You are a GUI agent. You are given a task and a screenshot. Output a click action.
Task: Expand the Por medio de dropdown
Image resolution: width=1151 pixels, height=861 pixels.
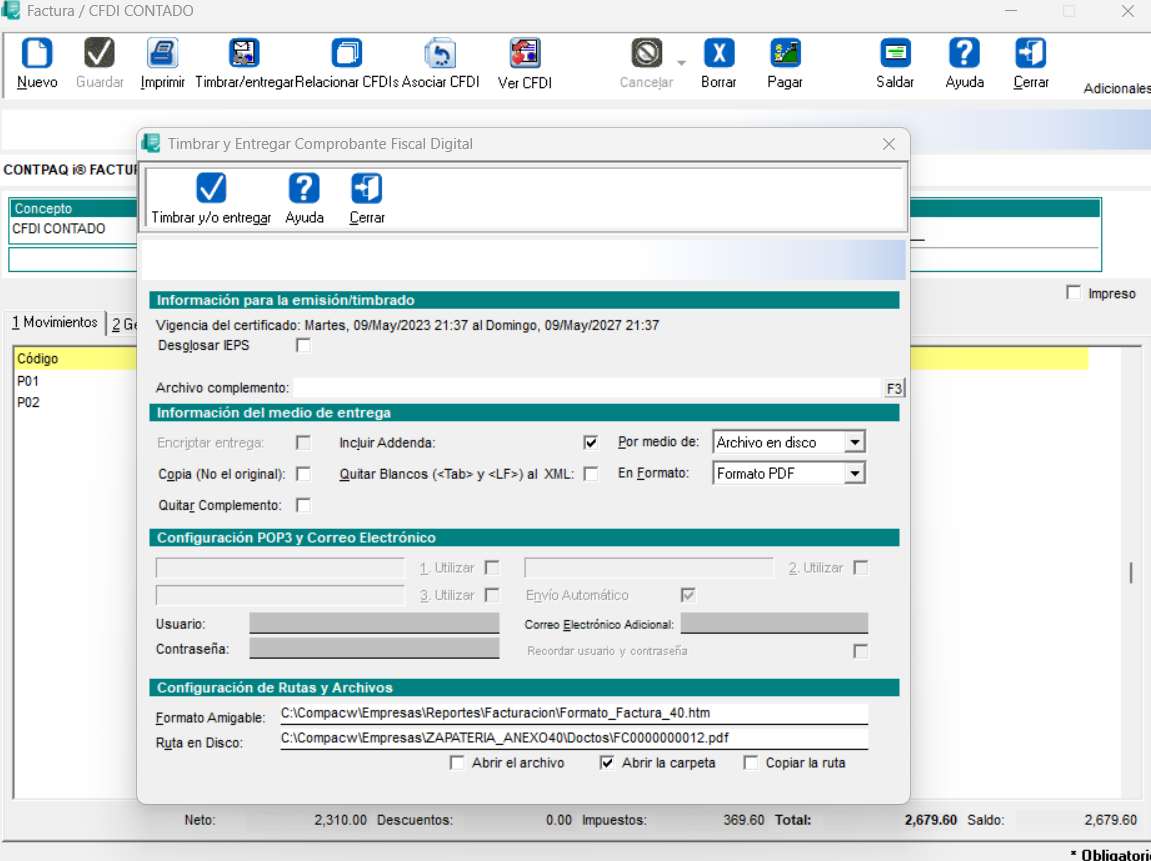pyautogui.click(x=853, y=442)
